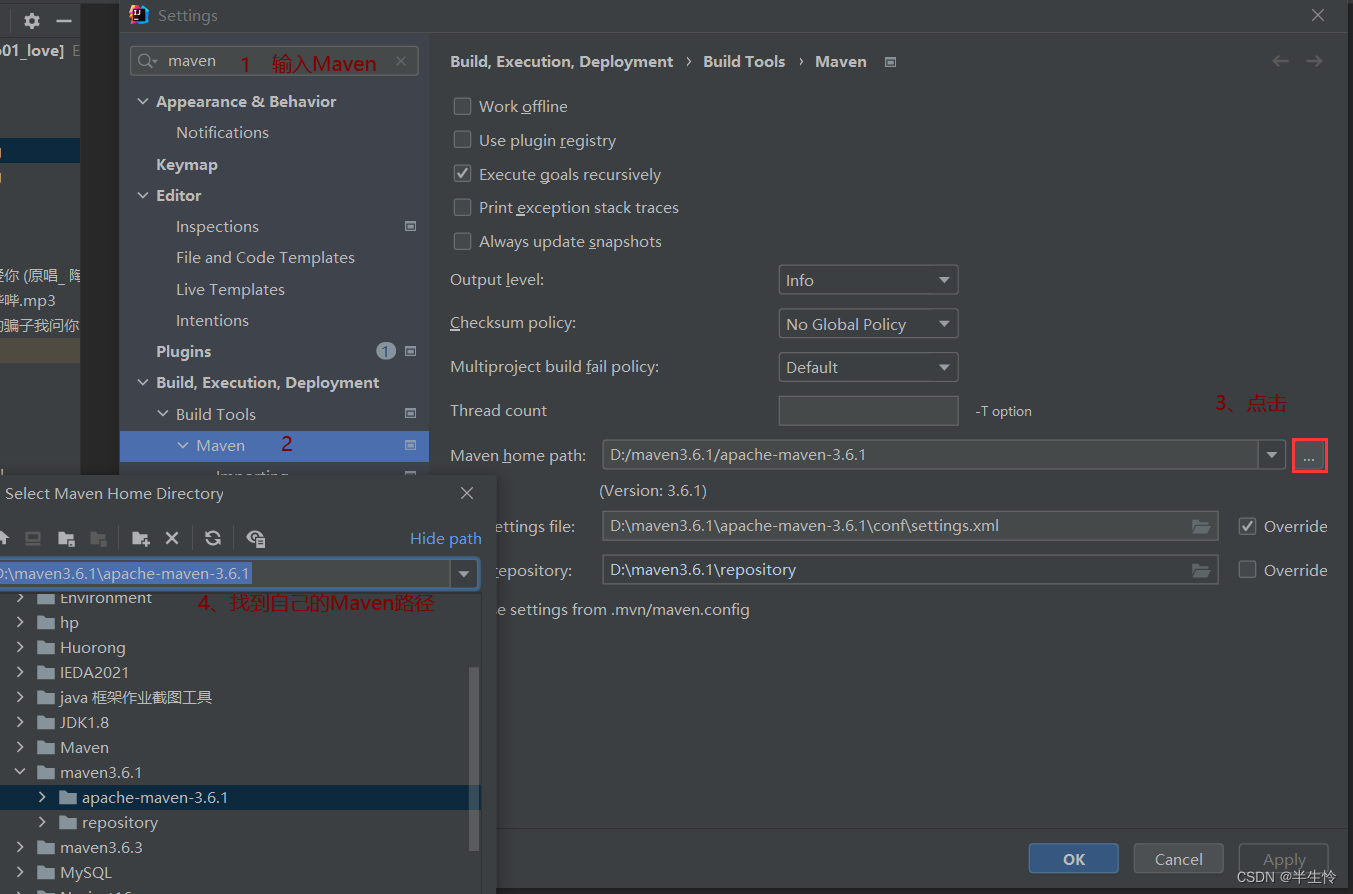Click project-level icon beside Inspections
The height and width of the screenshot is (894, 1353).
tap(410, 227)
